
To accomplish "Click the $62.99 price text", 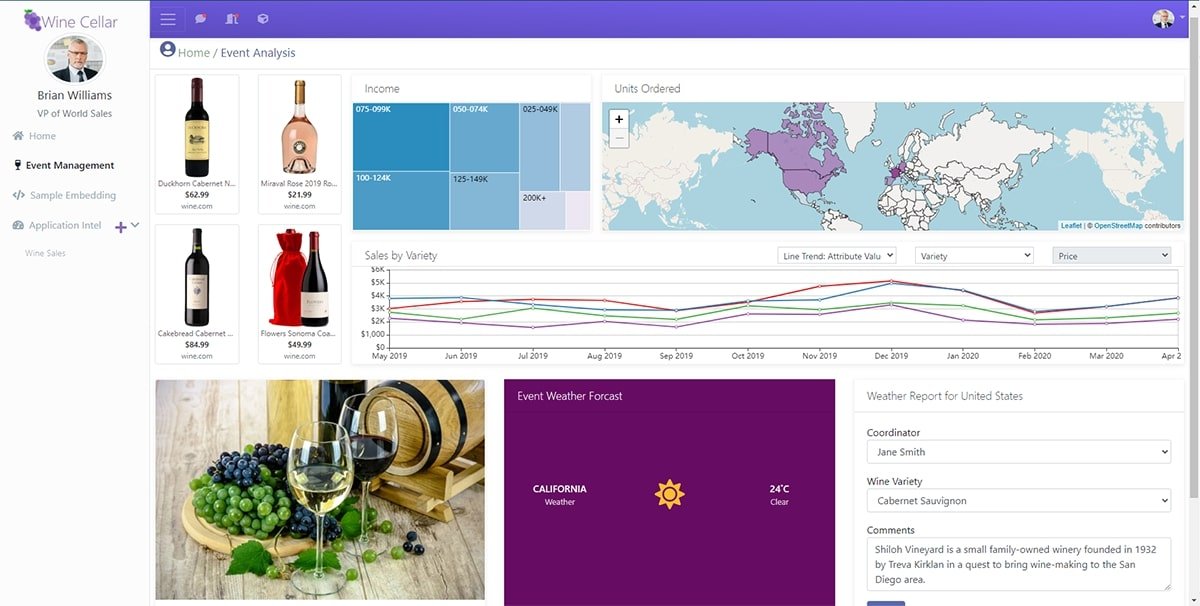I will 197,195.
